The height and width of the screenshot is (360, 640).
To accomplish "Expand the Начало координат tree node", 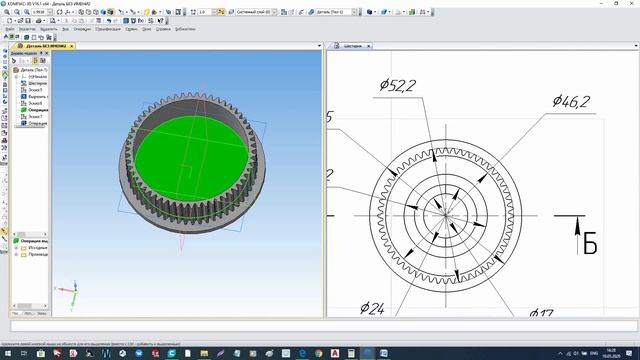I will [x=17, y=77].
